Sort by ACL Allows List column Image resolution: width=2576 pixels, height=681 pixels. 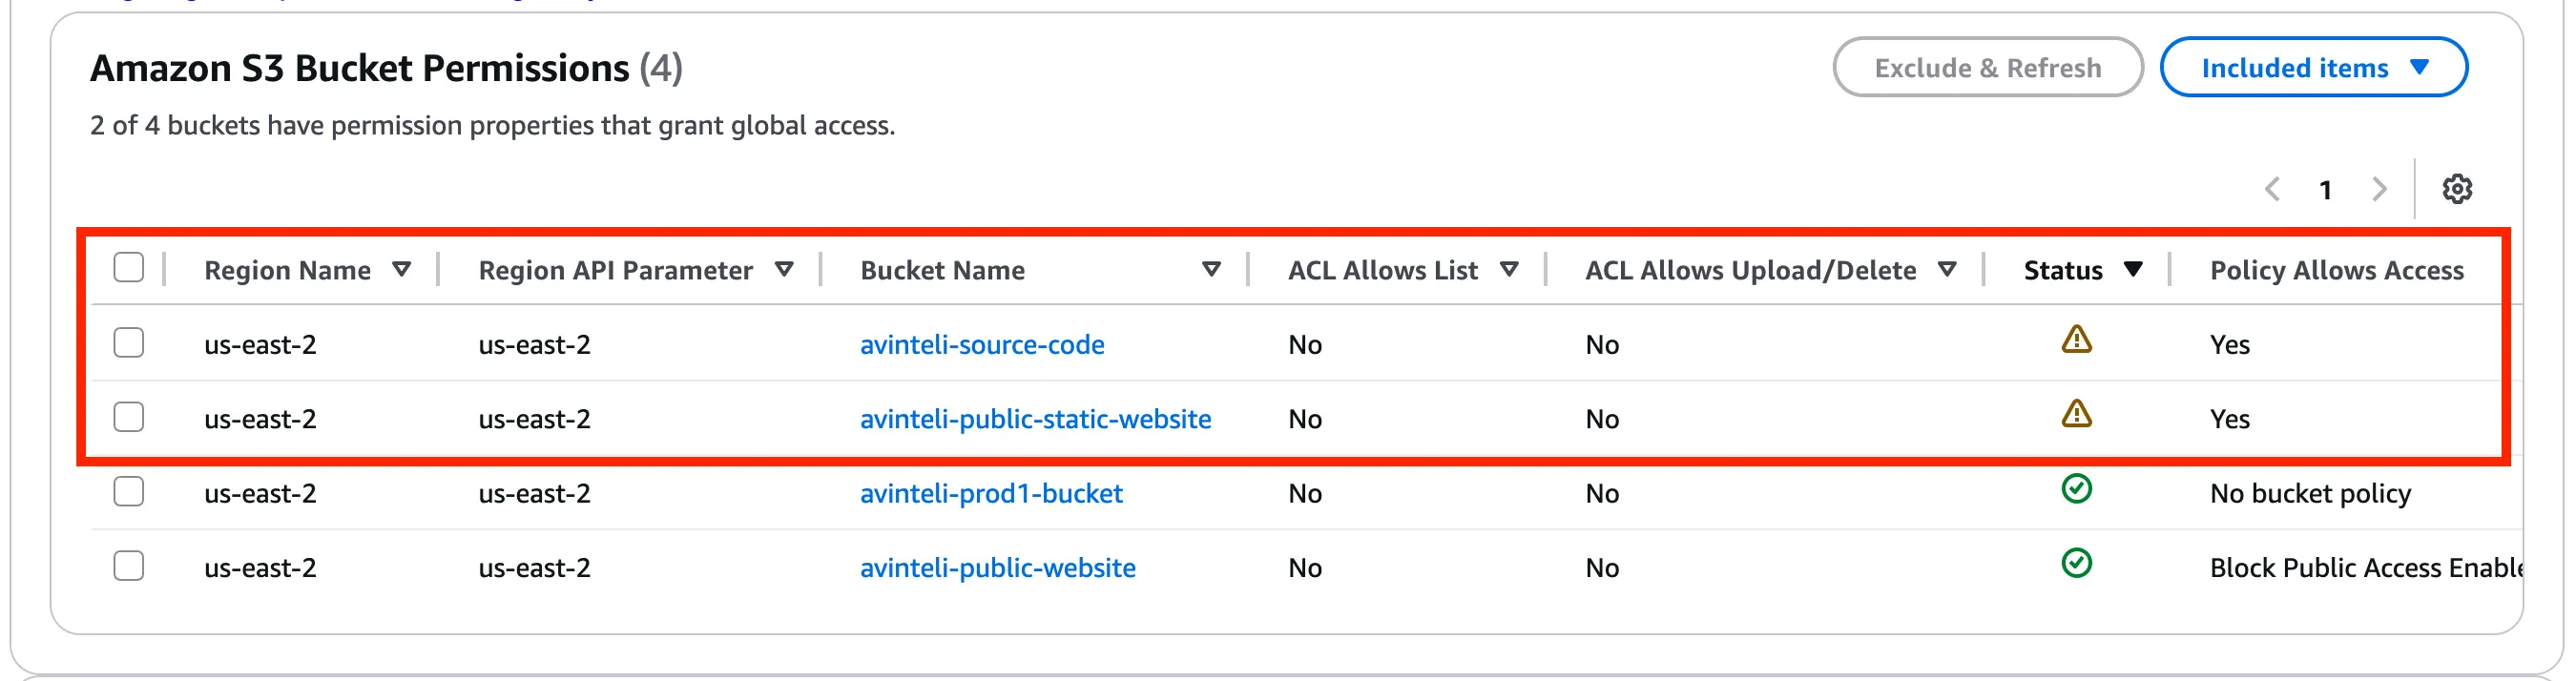pyautogui.click(x=1509, y=270)
